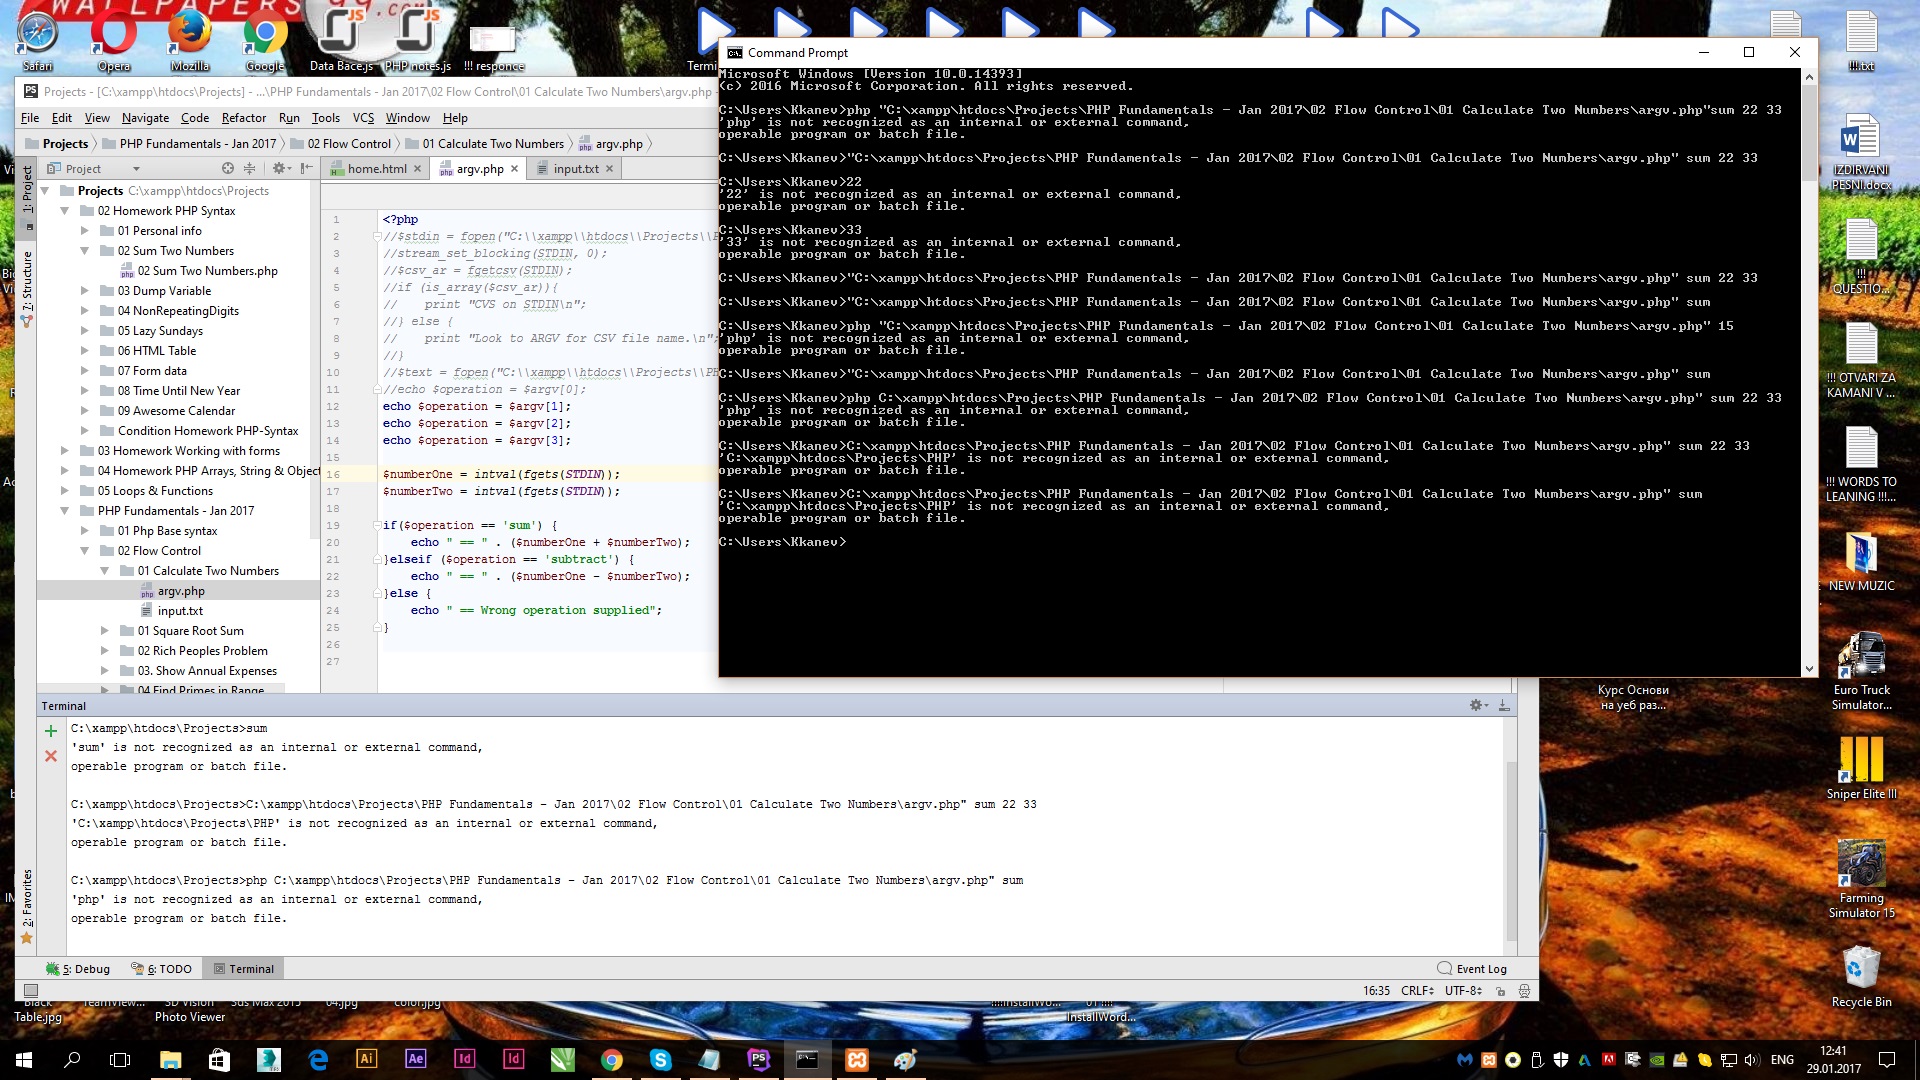
Task: Close the argv.php editor tab
Action: [515, 169]
